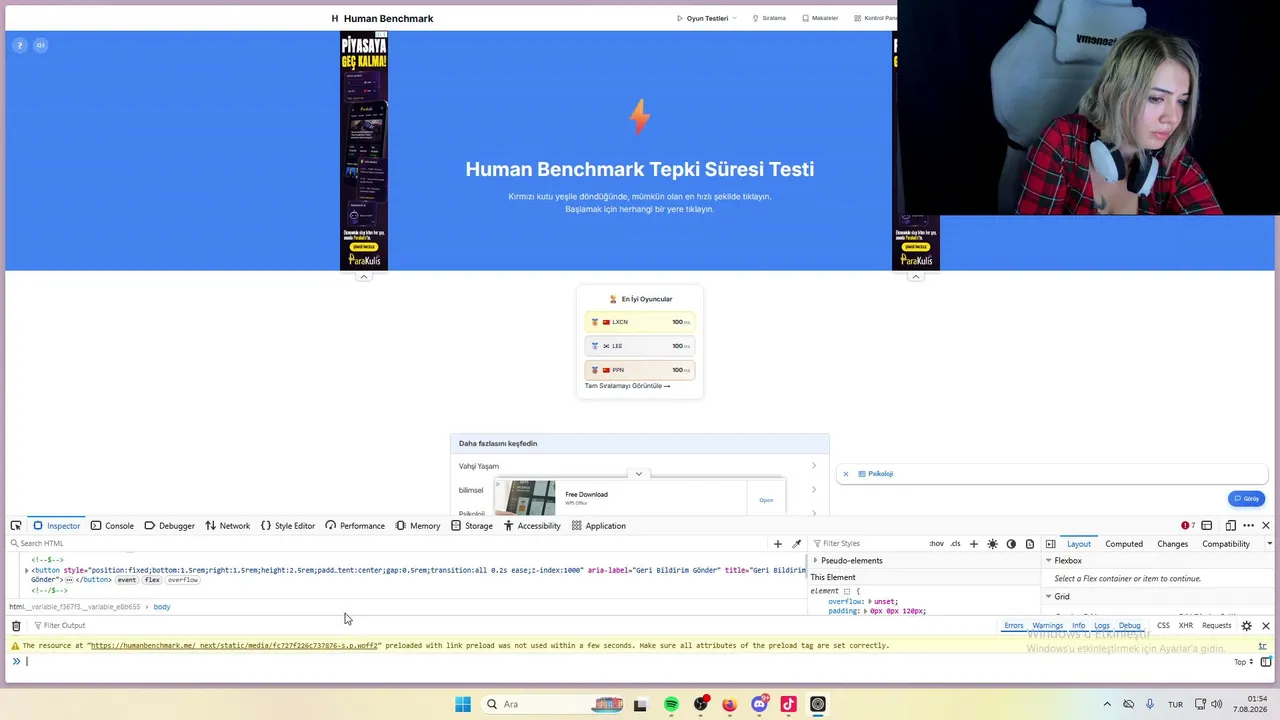The width and height of the screenshot is (1280, 720).
Task: Clear console output with trash icon
Action: 16,626
